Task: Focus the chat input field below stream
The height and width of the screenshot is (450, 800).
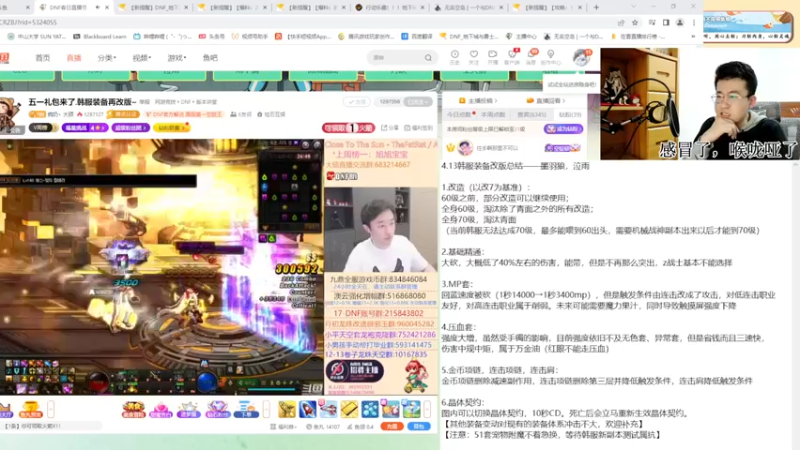Action: (51, 426)
